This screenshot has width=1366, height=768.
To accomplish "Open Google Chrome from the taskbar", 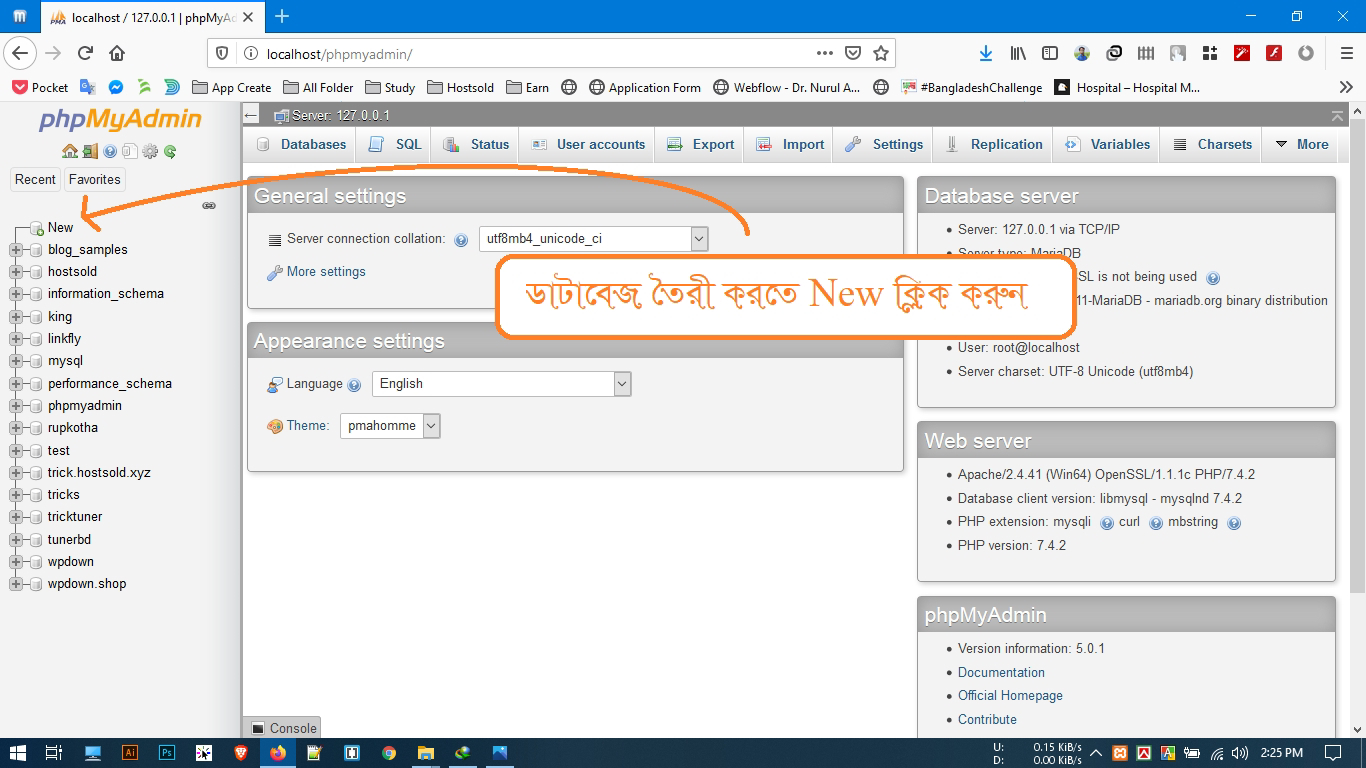I will (x=389, y=753).
